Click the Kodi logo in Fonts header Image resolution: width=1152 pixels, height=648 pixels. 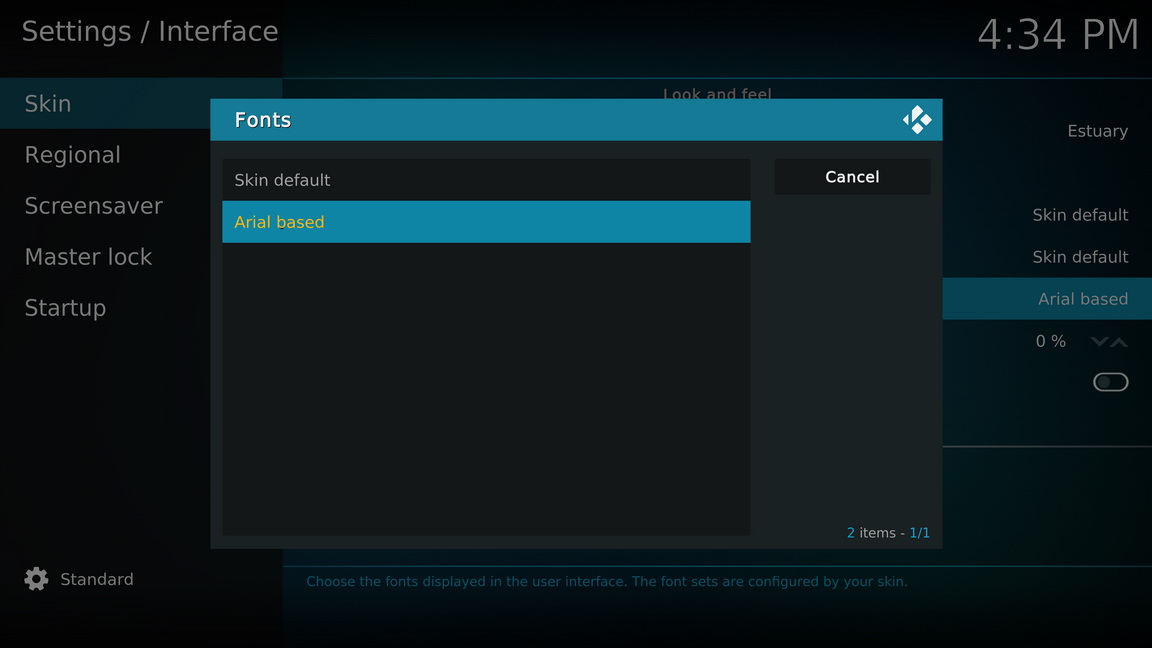click(917, 120)
